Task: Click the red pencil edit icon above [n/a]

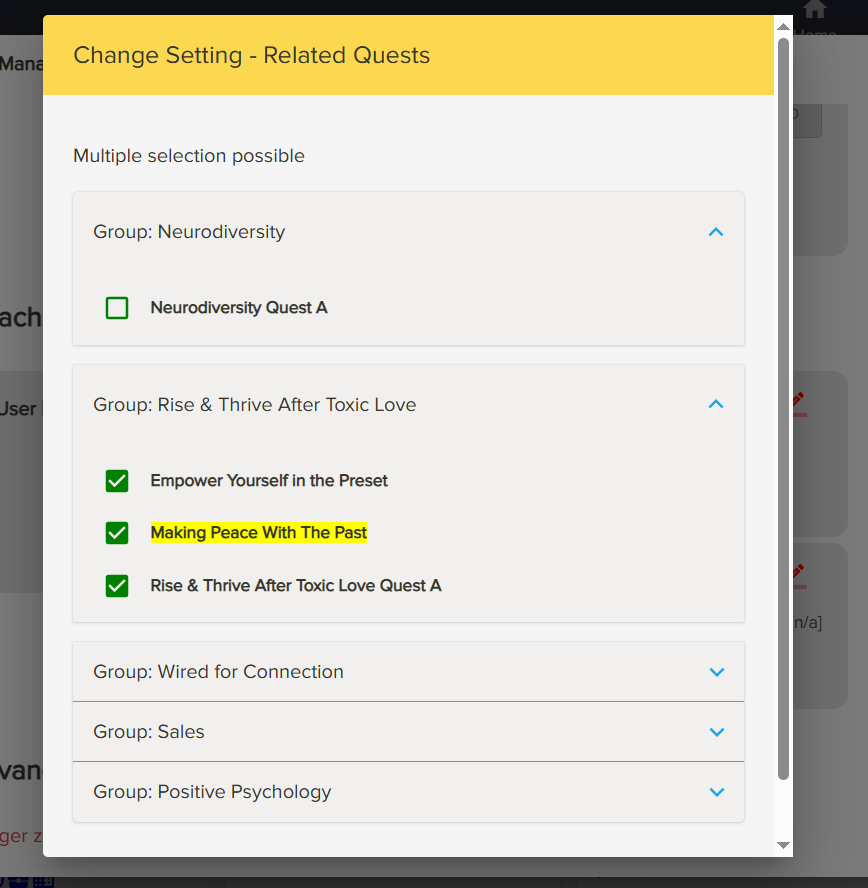Action: point(797,573)
